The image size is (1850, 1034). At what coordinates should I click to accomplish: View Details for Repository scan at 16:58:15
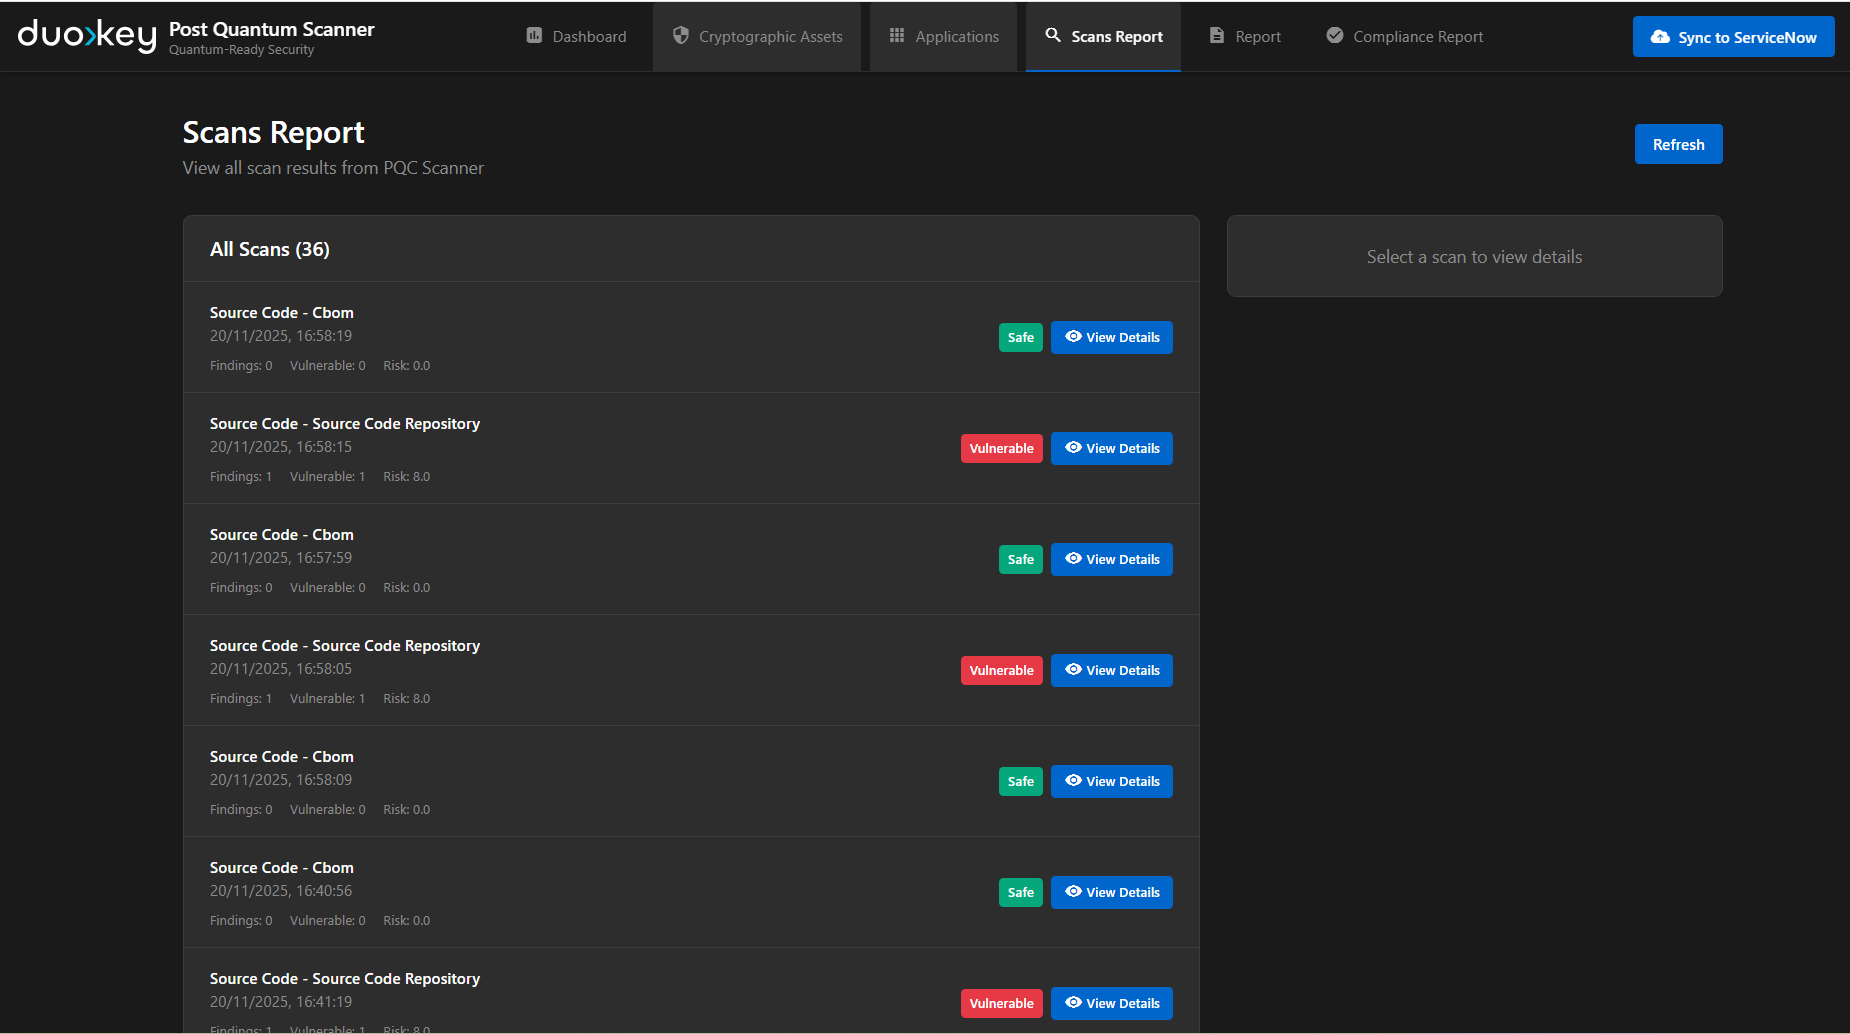point(1111,448)
